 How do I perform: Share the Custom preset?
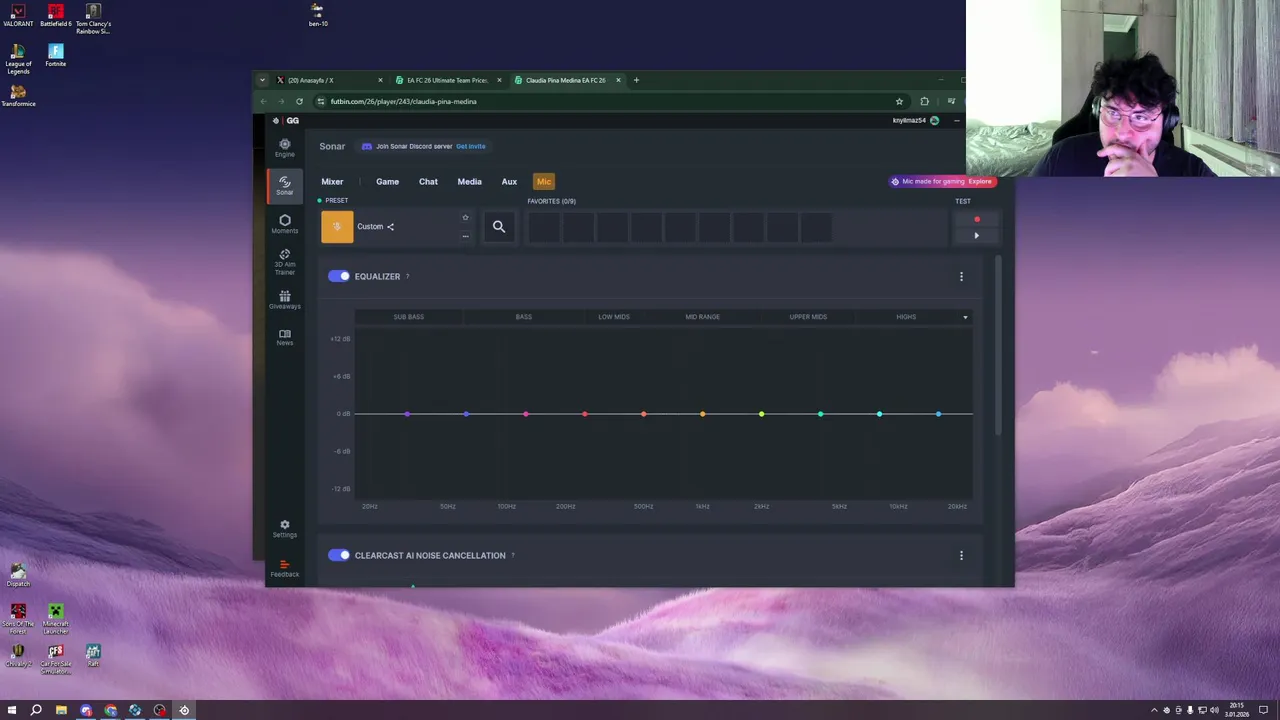coord(390,227)
